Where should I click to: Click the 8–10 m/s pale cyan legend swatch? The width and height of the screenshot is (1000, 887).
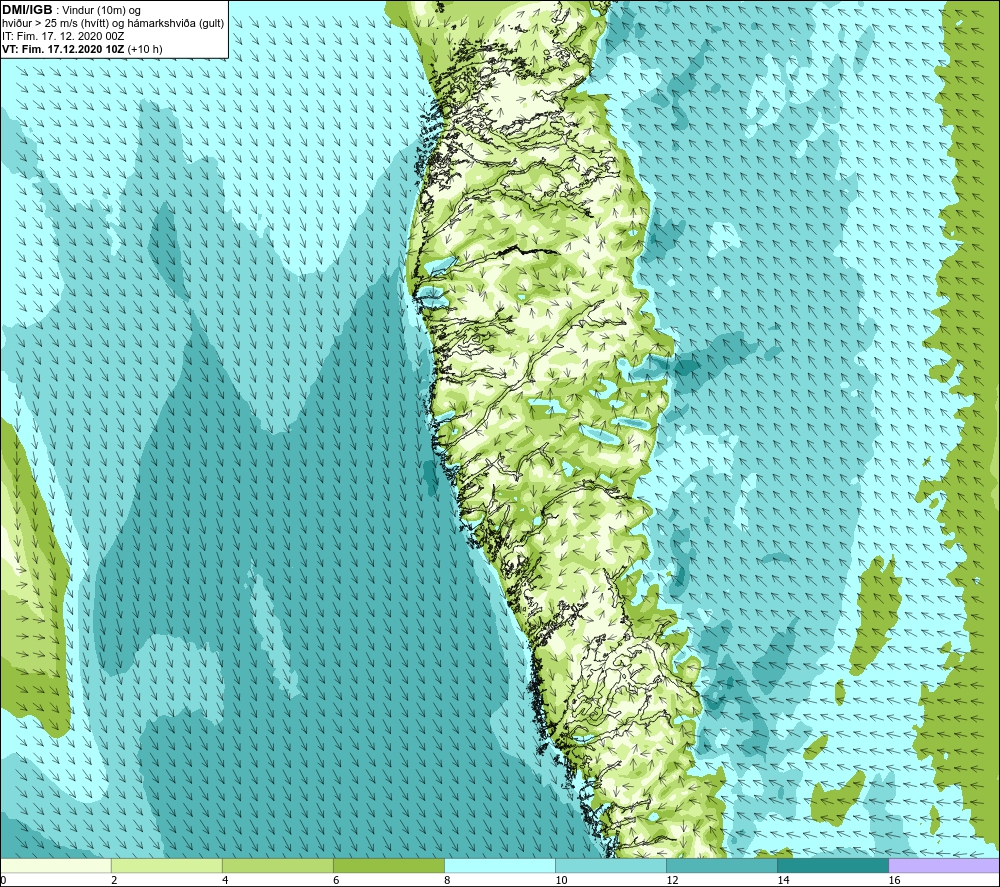tap(500, 866)
